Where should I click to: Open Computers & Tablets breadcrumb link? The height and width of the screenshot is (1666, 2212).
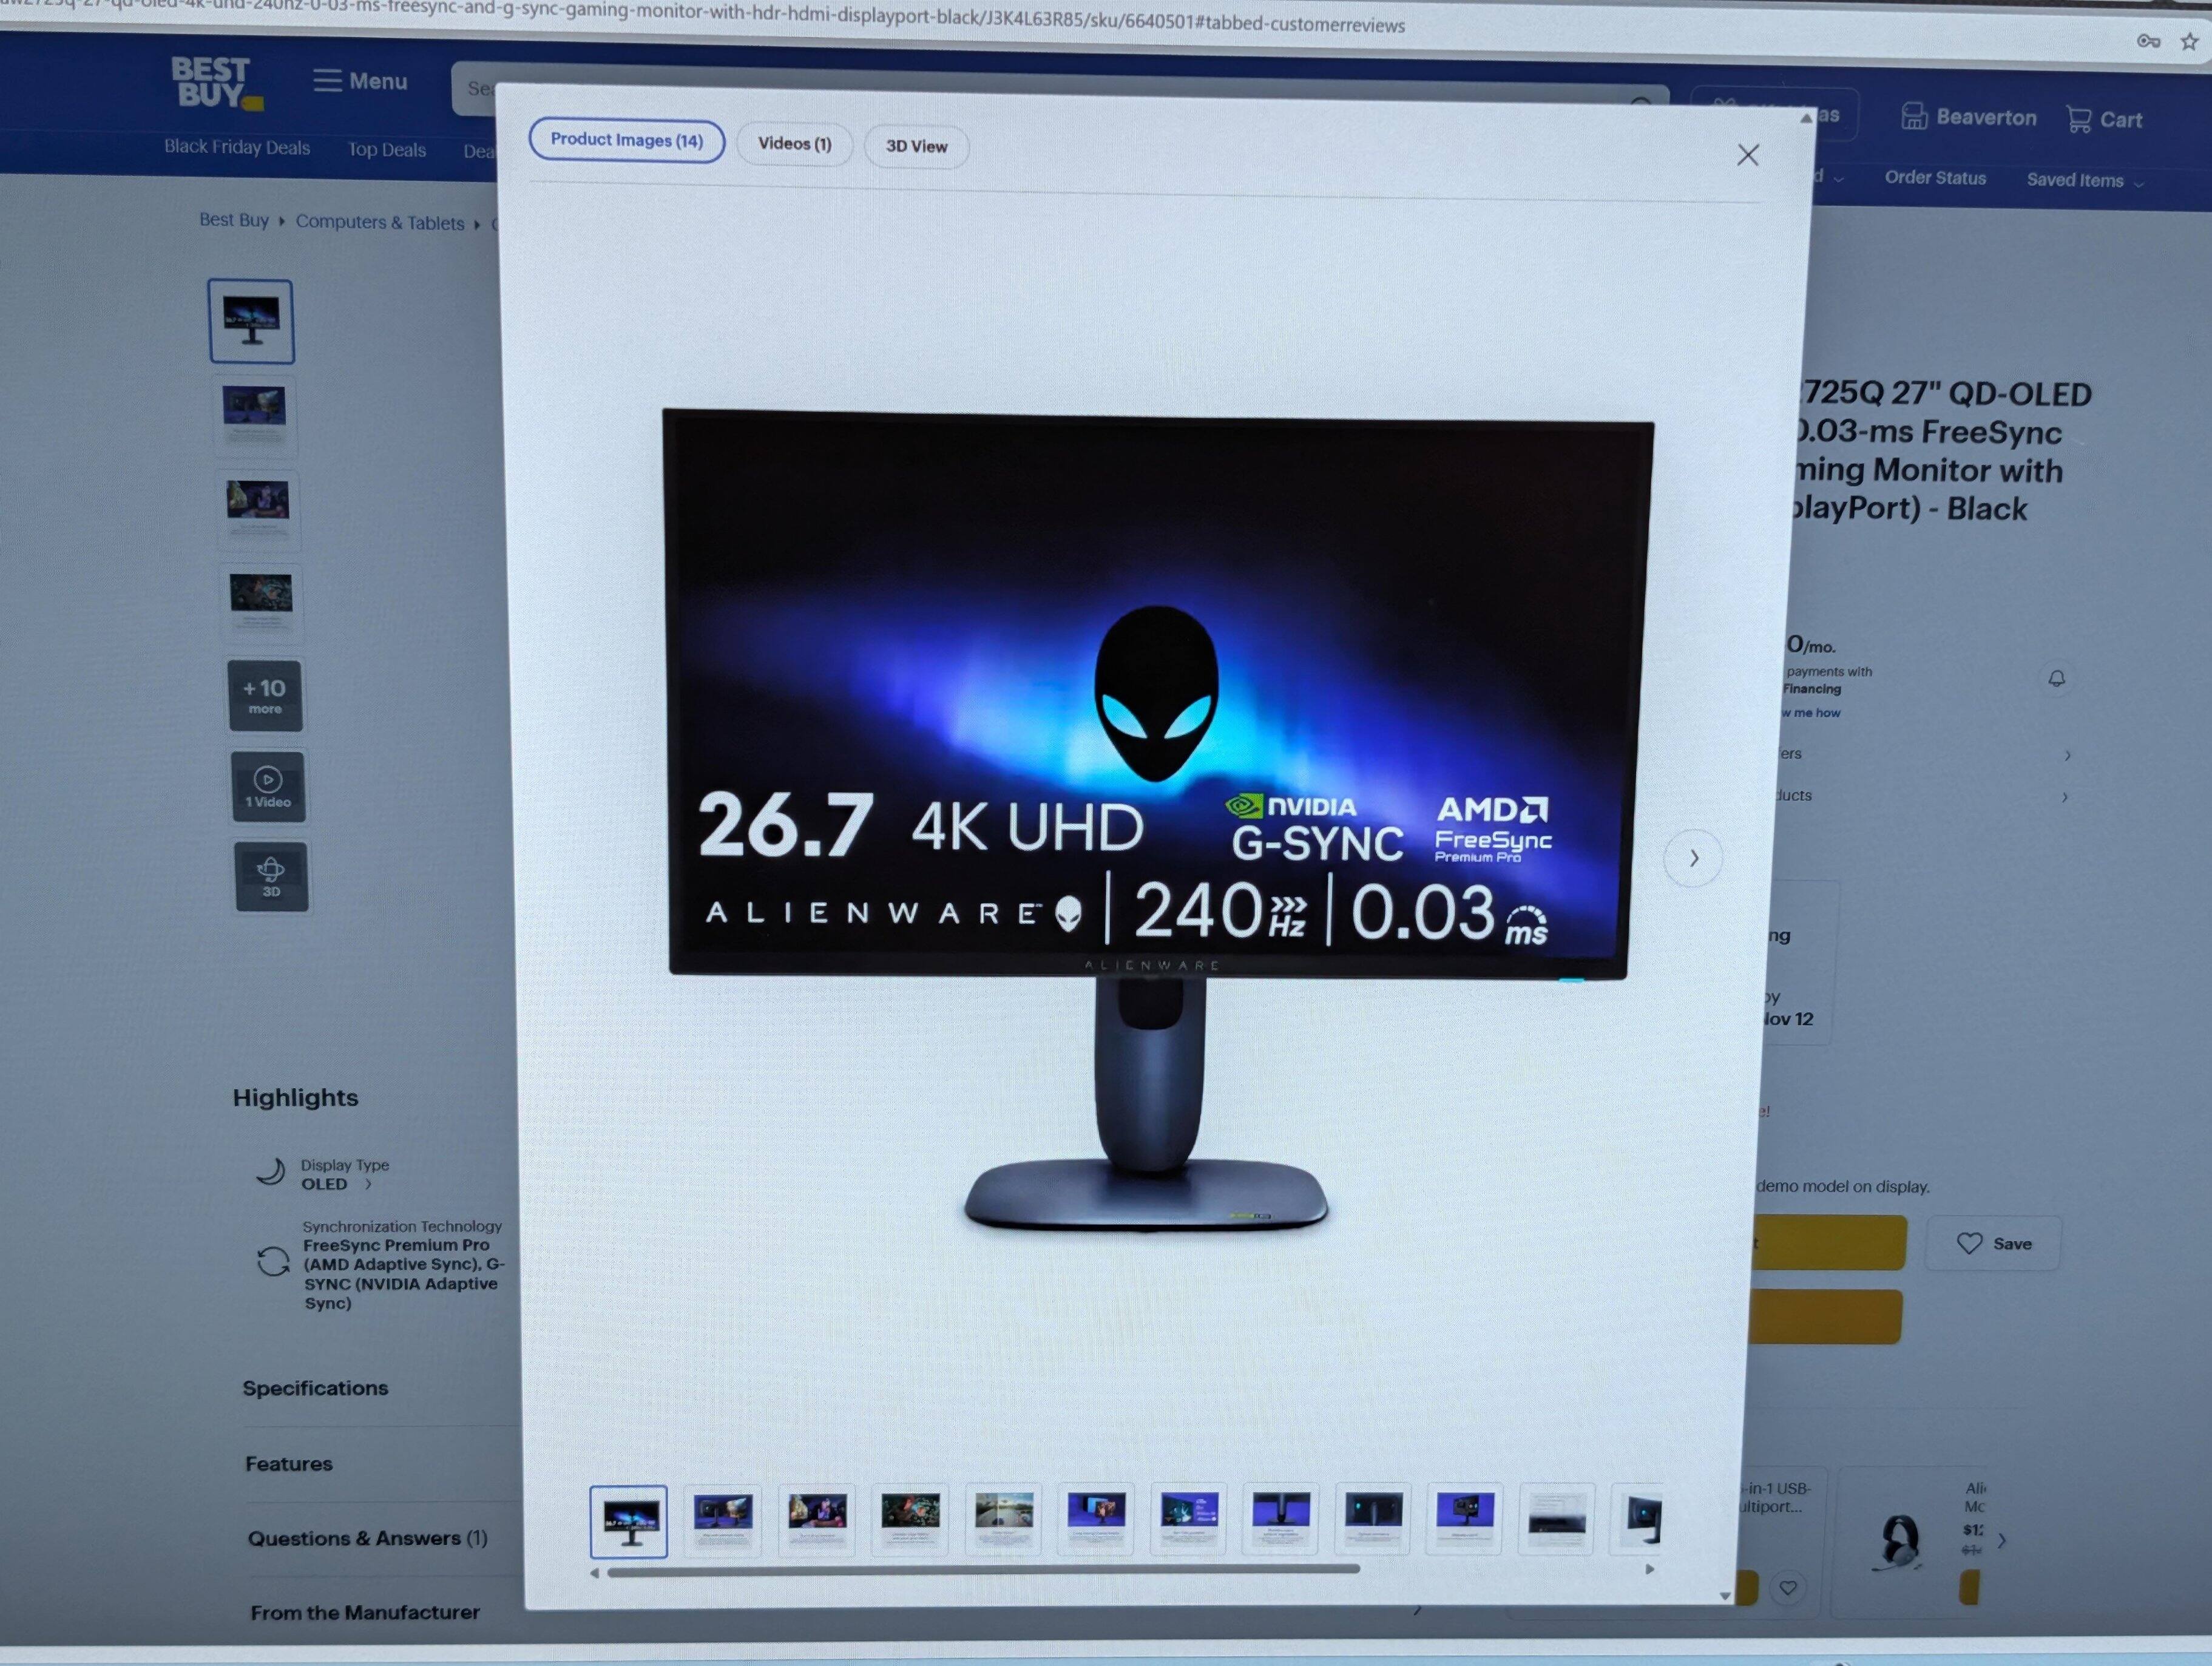(x=380, y=222)
